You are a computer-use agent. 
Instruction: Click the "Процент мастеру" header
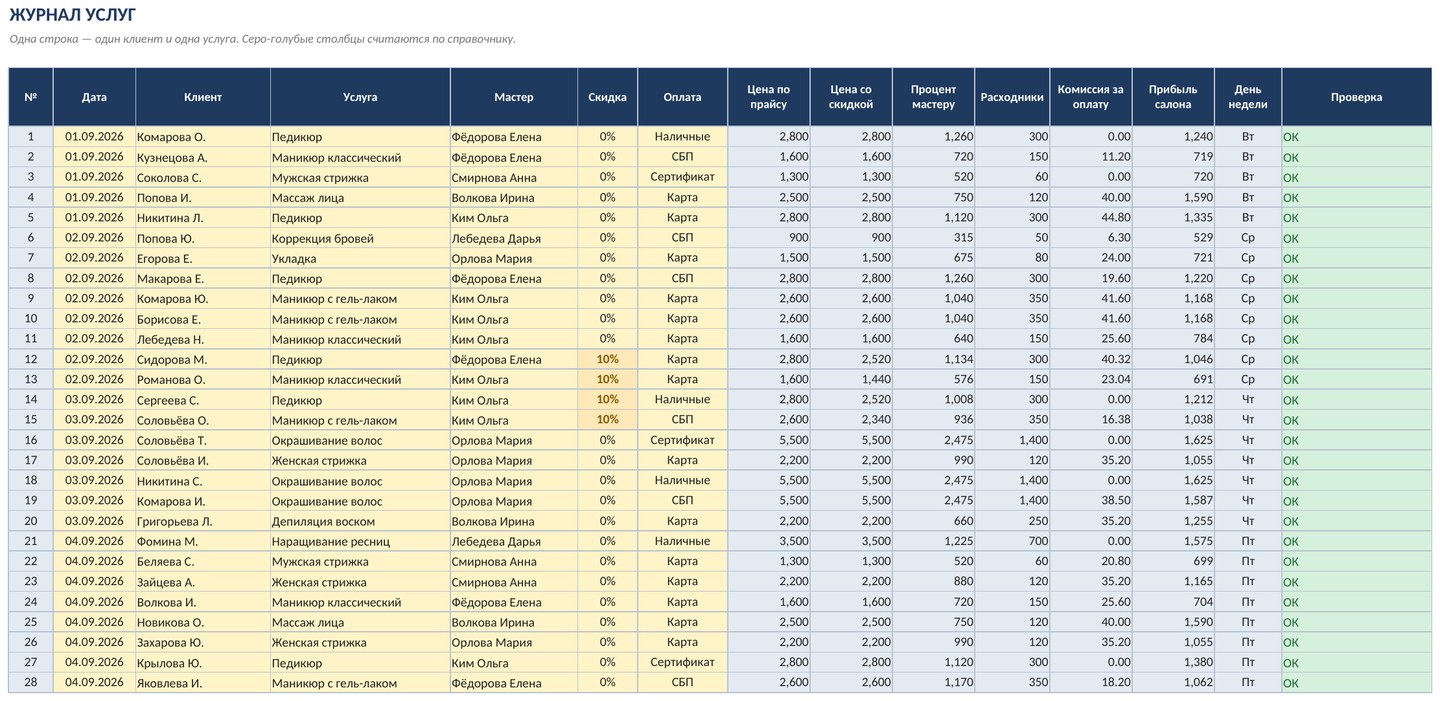tap(933, 97)
